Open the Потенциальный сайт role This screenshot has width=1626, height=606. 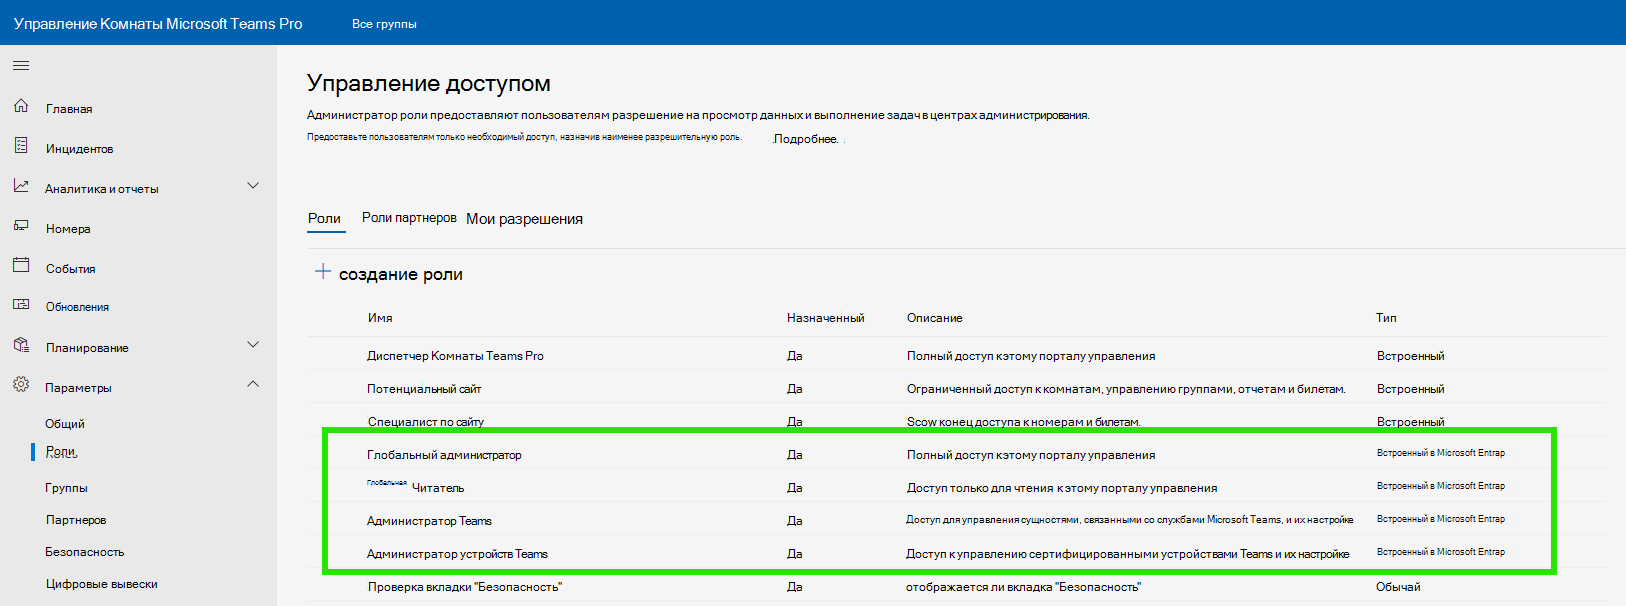[x=424, y=389]
